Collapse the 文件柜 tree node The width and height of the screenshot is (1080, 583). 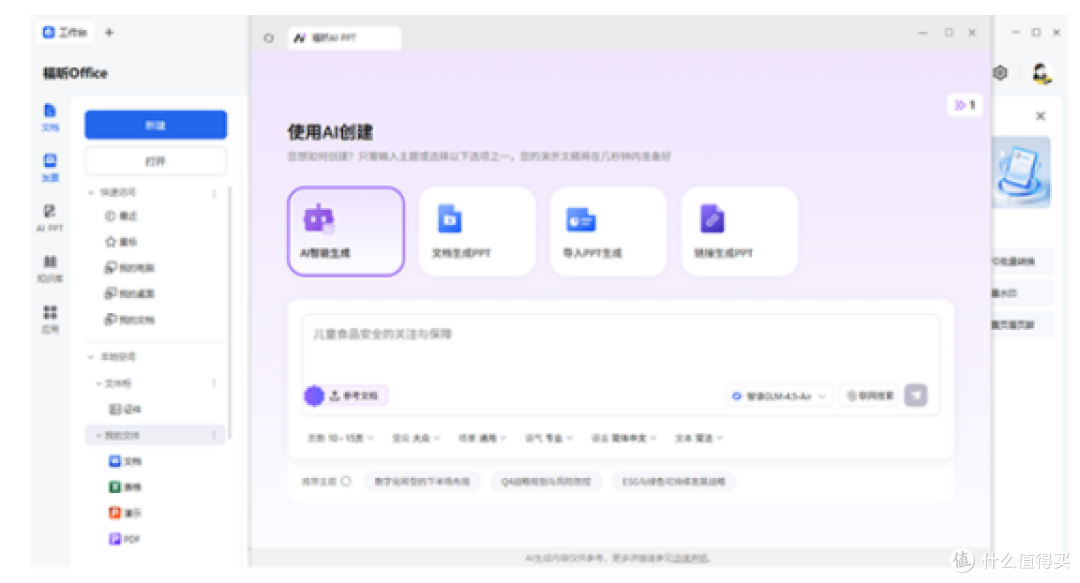98,383
